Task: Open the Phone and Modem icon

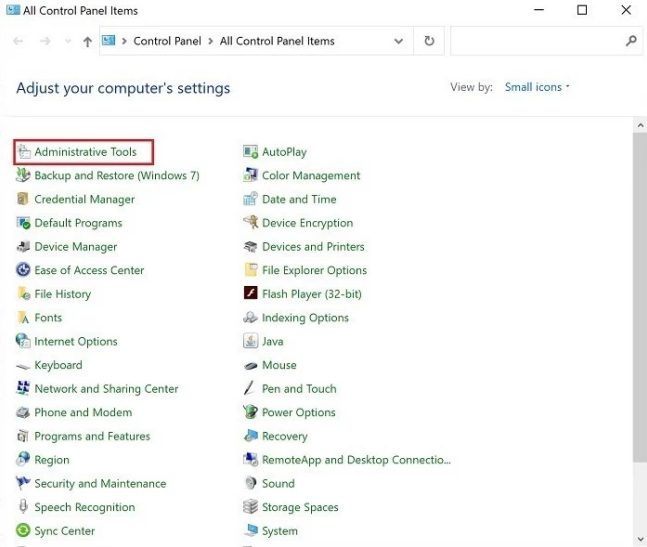Action: click(x=23, y=412)
